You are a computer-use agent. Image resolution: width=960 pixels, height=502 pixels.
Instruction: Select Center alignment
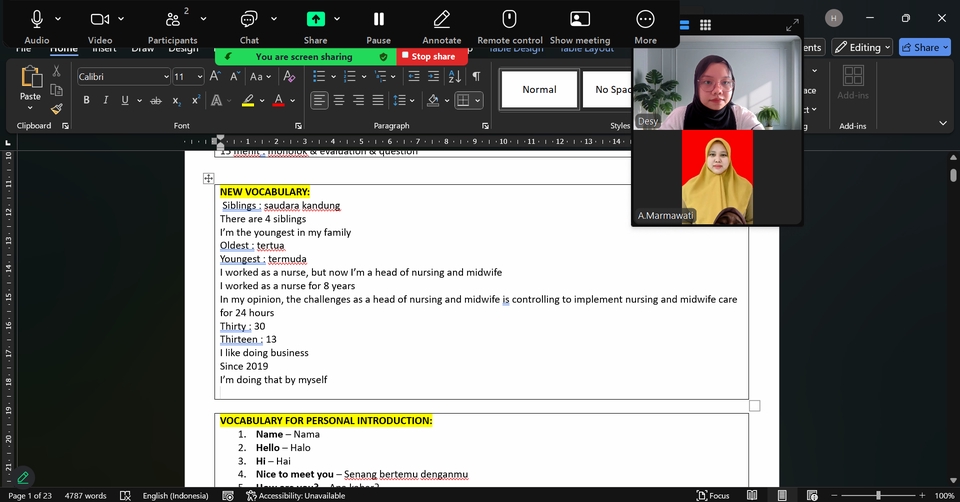tap(339, 100)
